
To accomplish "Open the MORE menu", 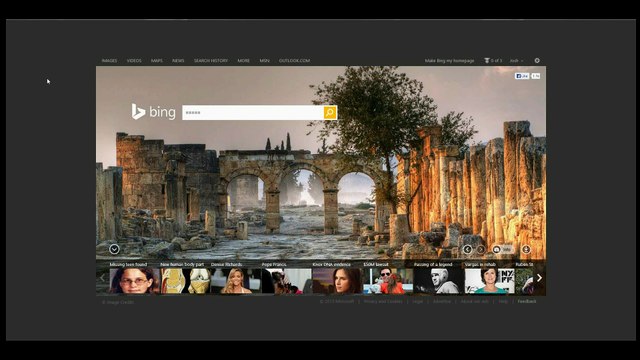I will [x=244, y=61].
